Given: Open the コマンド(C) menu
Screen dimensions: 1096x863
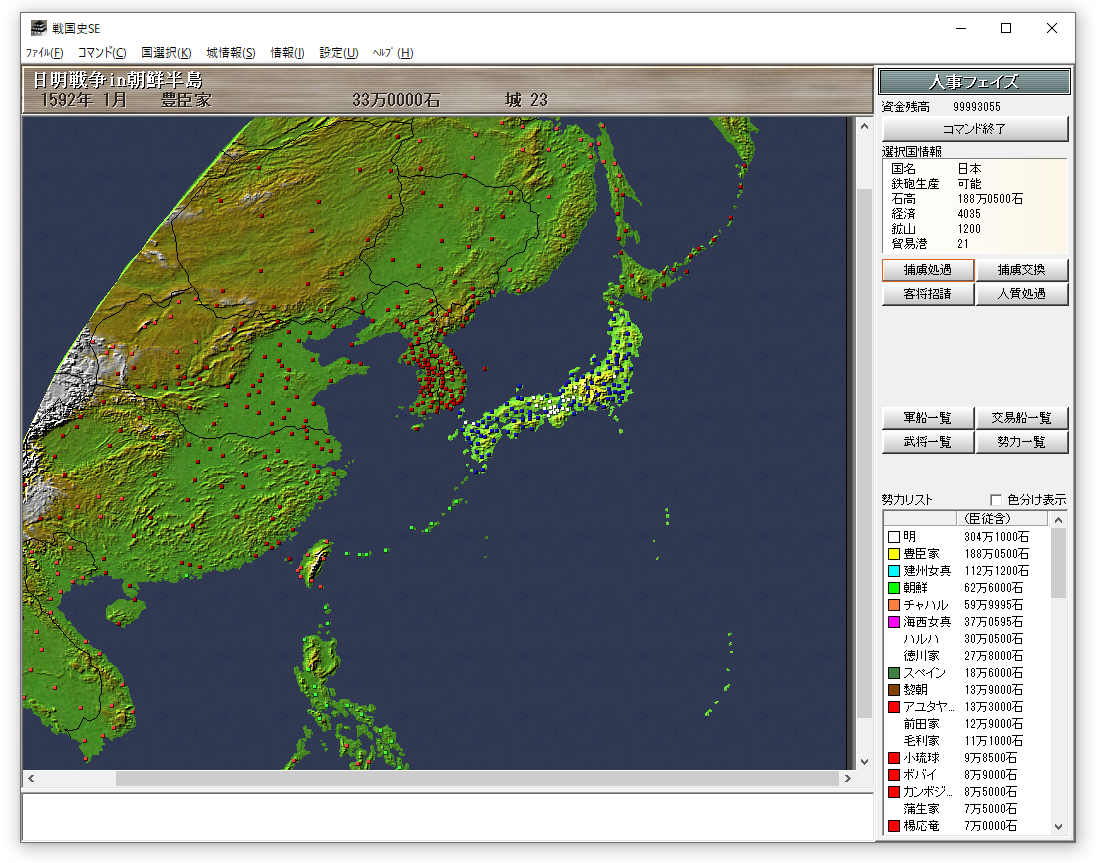Looking at the screenshot, I should [102, 53].
